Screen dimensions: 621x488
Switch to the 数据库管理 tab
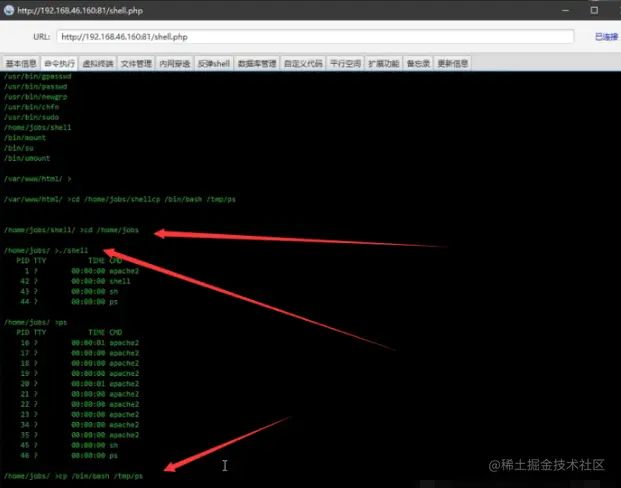coord(257,63)
